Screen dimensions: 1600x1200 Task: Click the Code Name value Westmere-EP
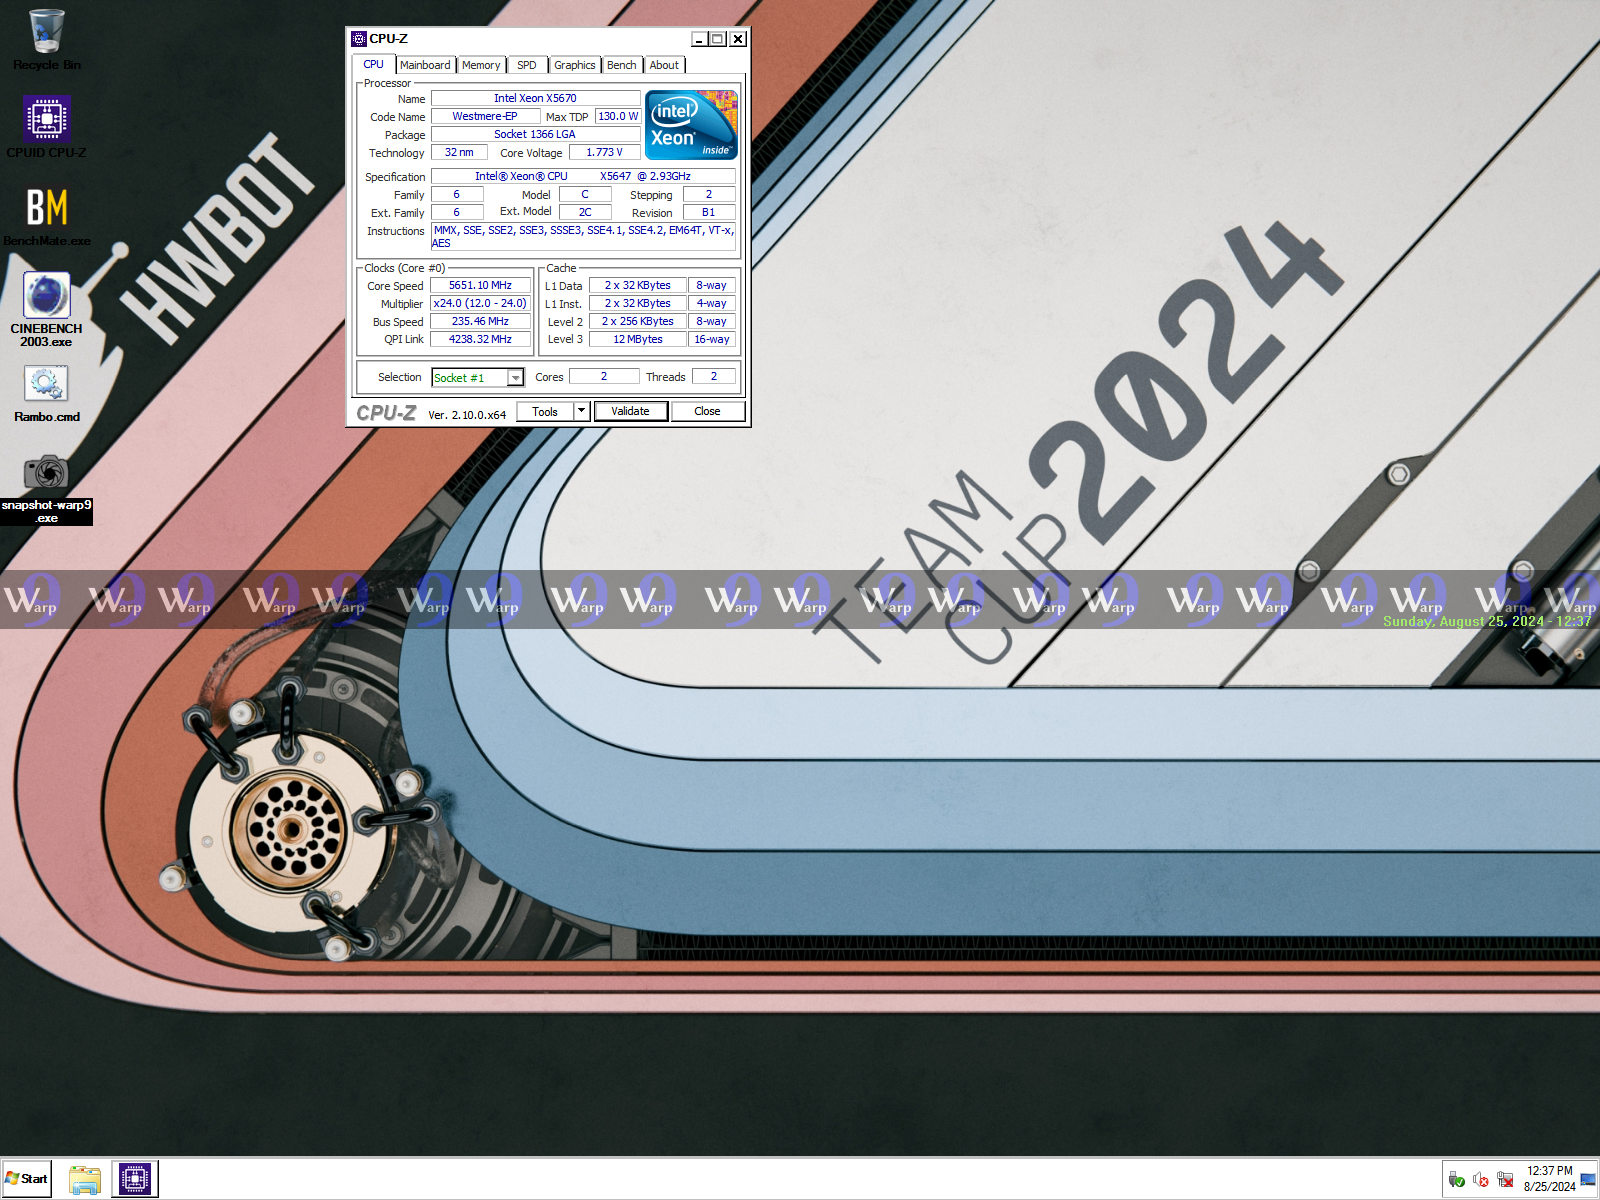pyautogui.click(x=485, y=116)
